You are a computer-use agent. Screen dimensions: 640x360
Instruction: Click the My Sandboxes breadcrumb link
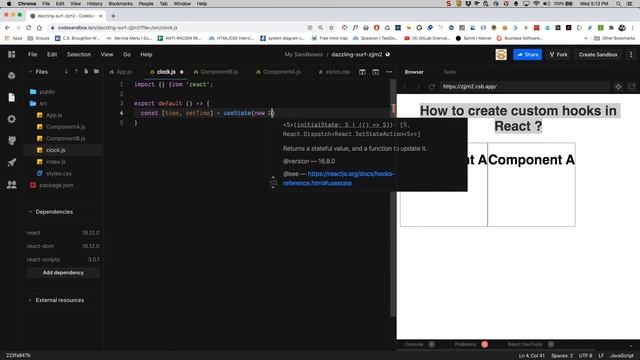coord(303,54)
